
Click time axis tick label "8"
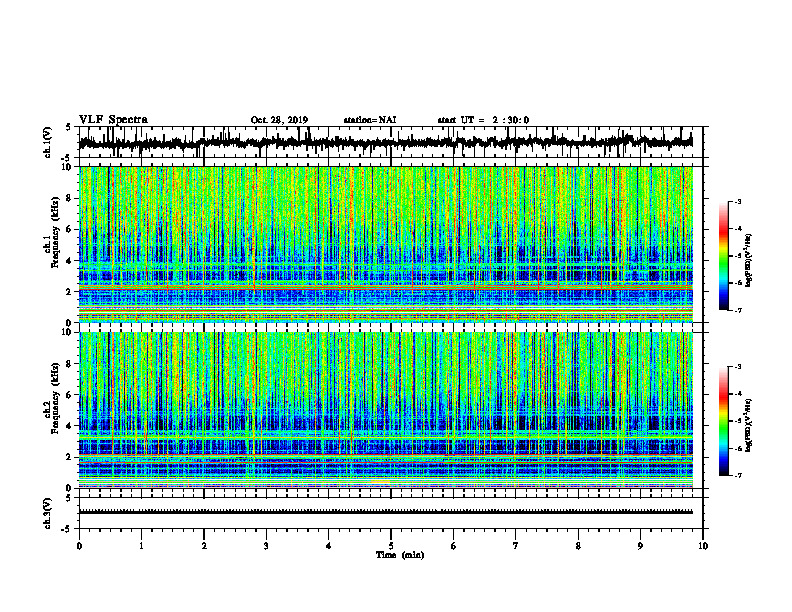coord(578,546)
